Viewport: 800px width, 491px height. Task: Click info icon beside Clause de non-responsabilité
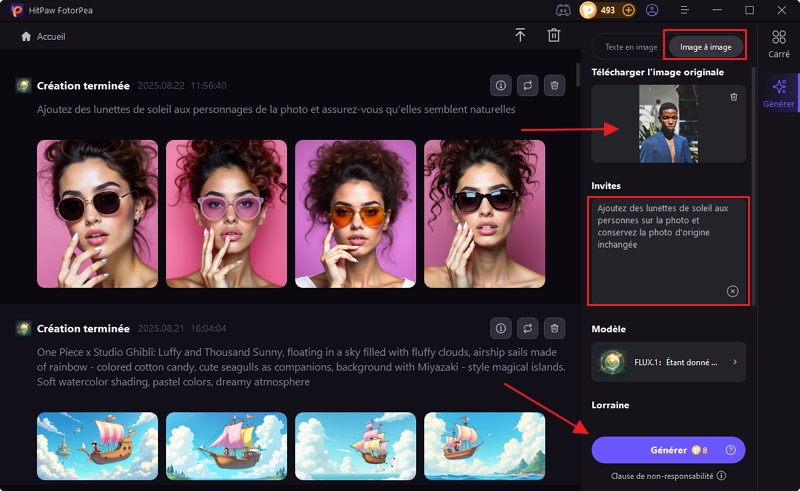[x=721, y=476]
